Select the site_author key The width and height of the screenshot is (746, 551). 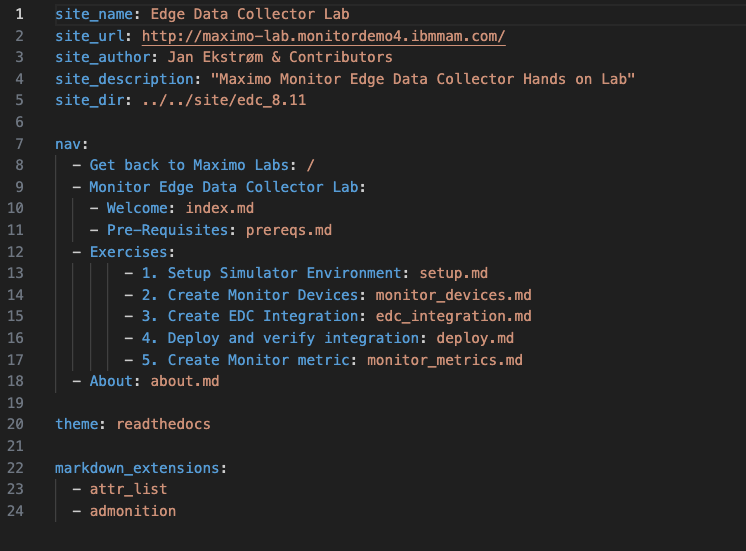click(x=102, y=57)
